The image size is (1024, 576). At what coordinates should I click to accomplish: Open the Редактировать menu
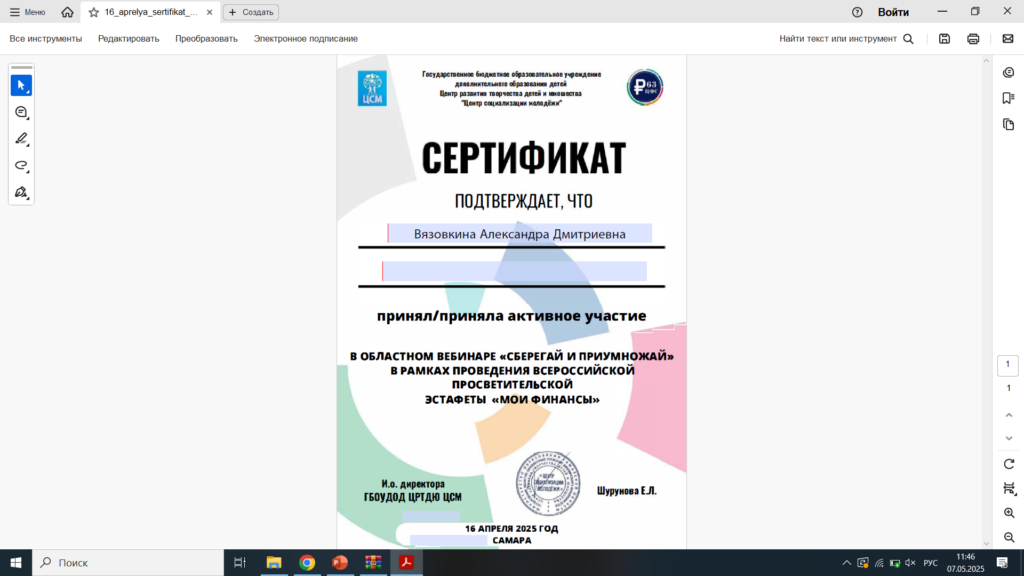pos(129,39)
